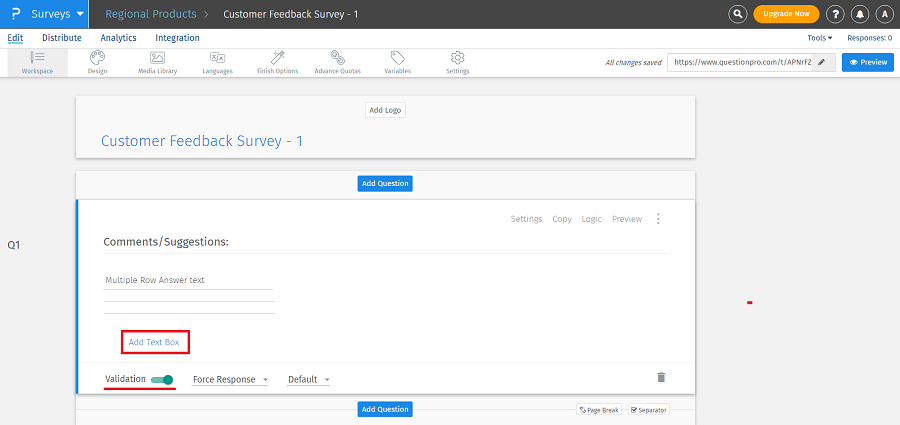The image size is (900, 425).
Task: Open Advance Quotas icon
Action: tap(337, 58)
